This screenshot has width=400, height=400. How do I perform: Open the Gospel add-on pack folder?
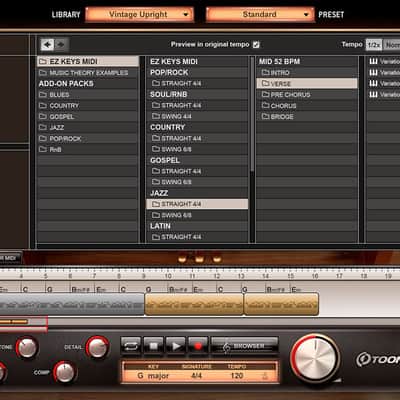(88, 117)
